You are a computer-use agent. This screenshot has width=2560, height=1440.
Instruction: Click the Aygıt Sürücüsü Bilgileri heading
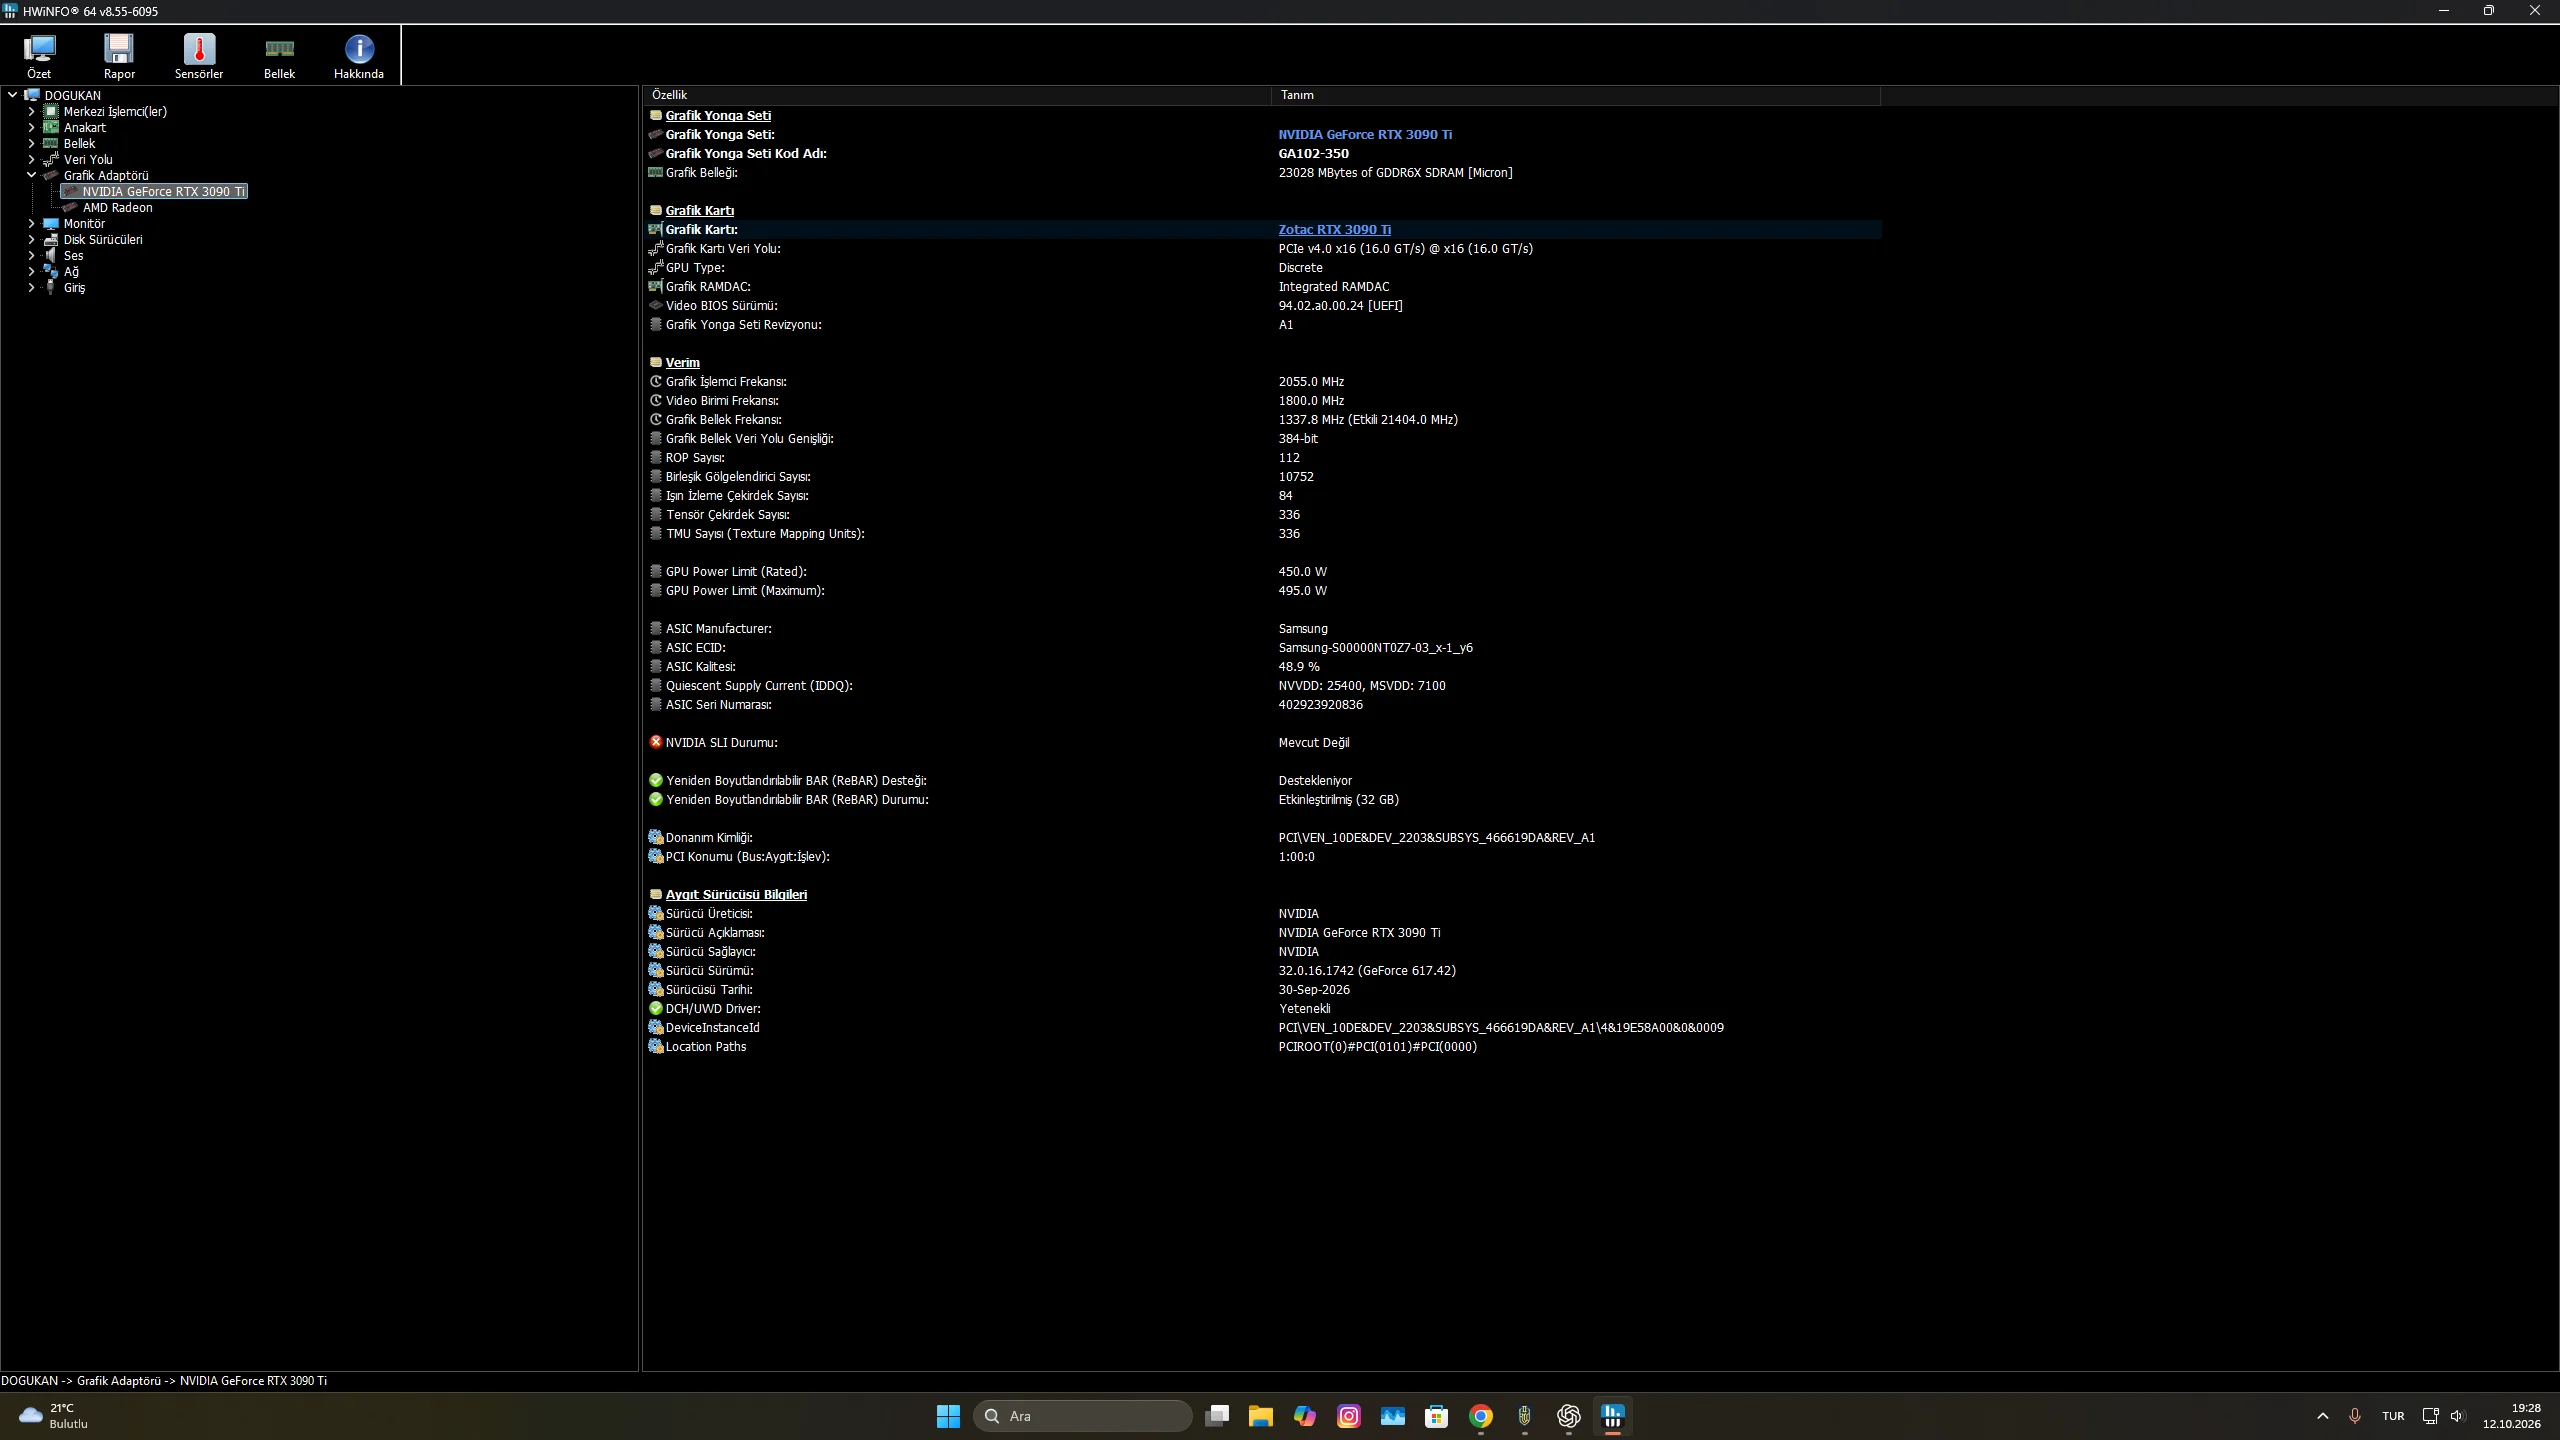pos(736,895)
